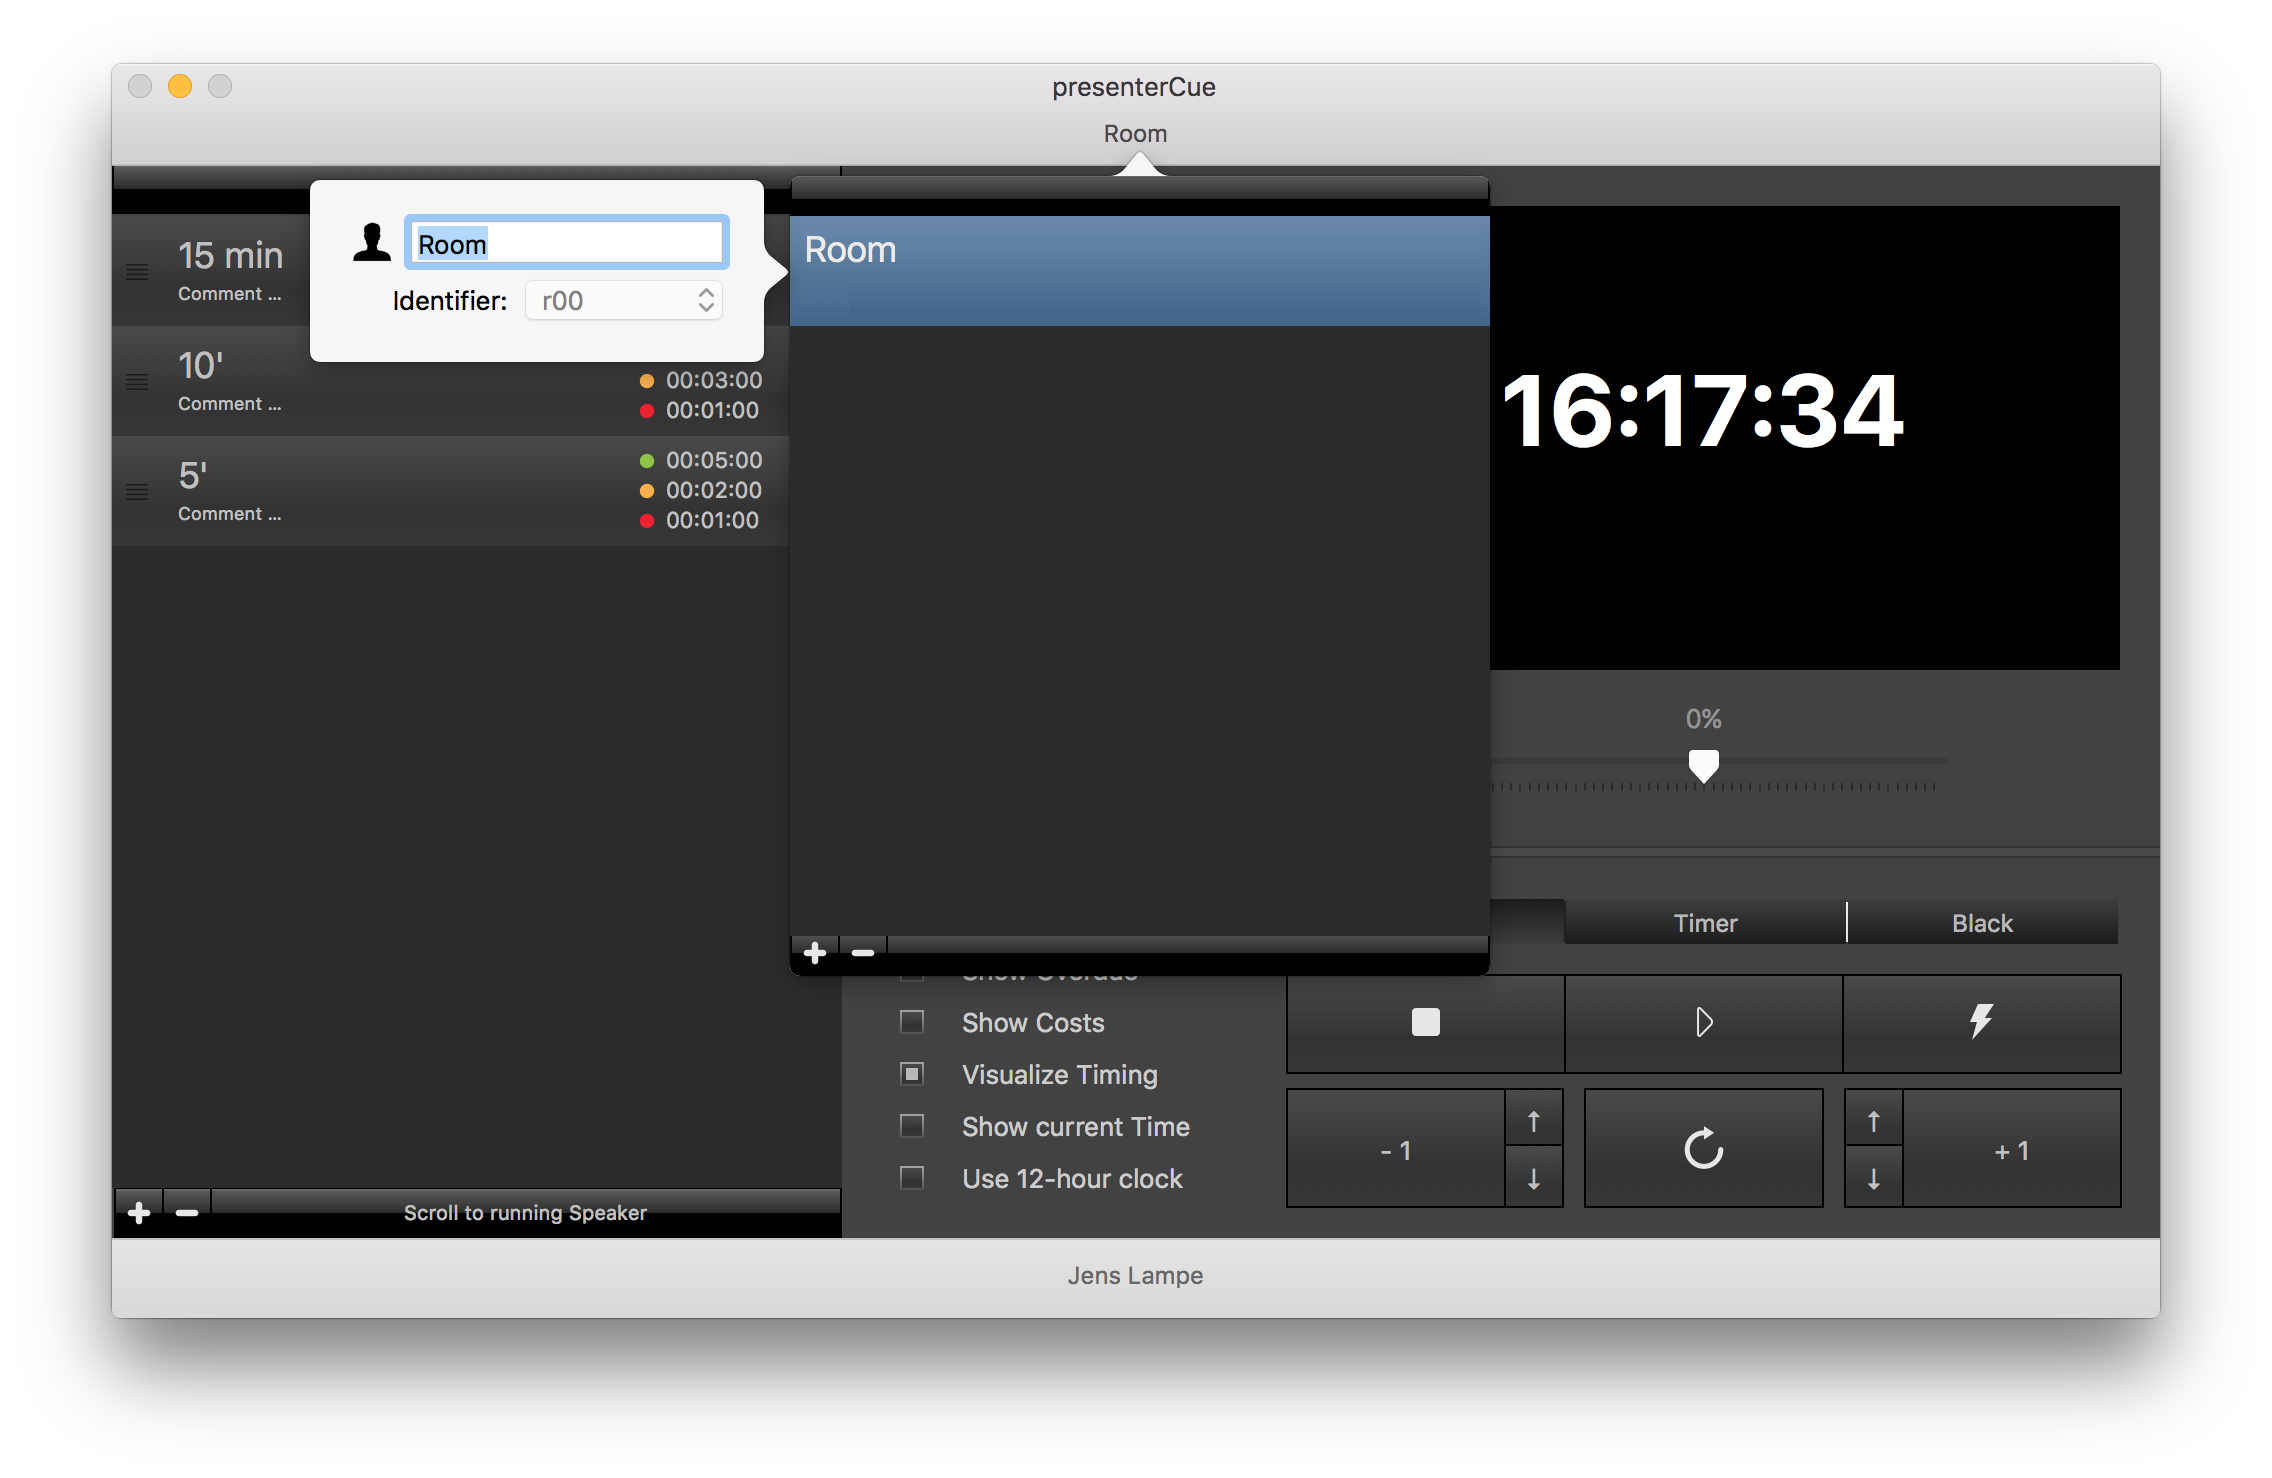
Task: Click Comment text under 5'
Action: click(x=229, y=514)
